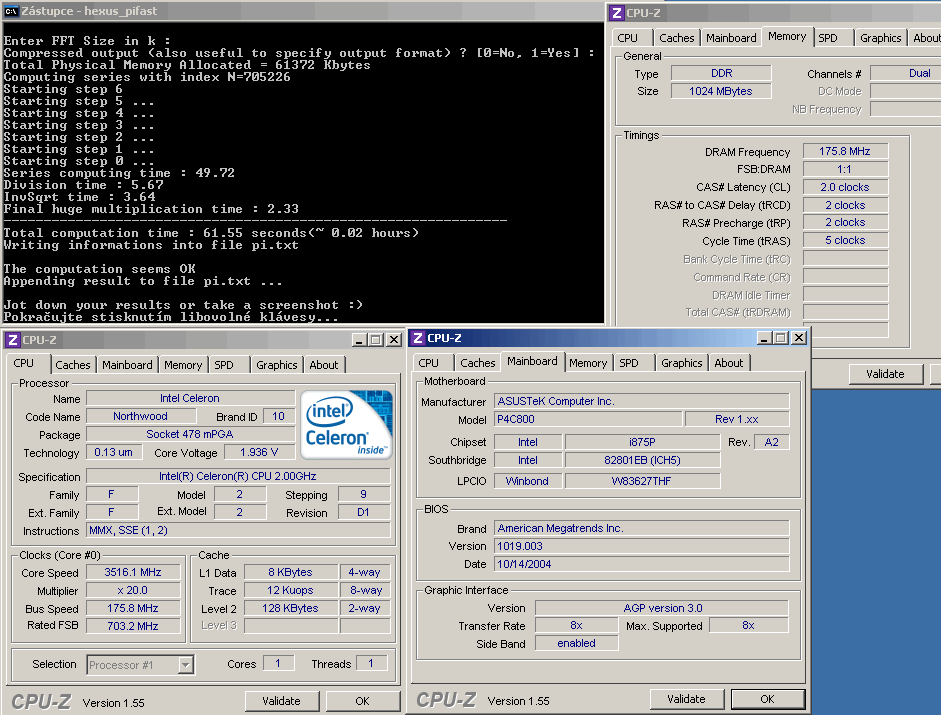Image resolution: width=941 pixels, height=715 pixels.
Task: Open the Memory tab in the Mainboard CPU-Z window
Action: (x=588, y=363)
